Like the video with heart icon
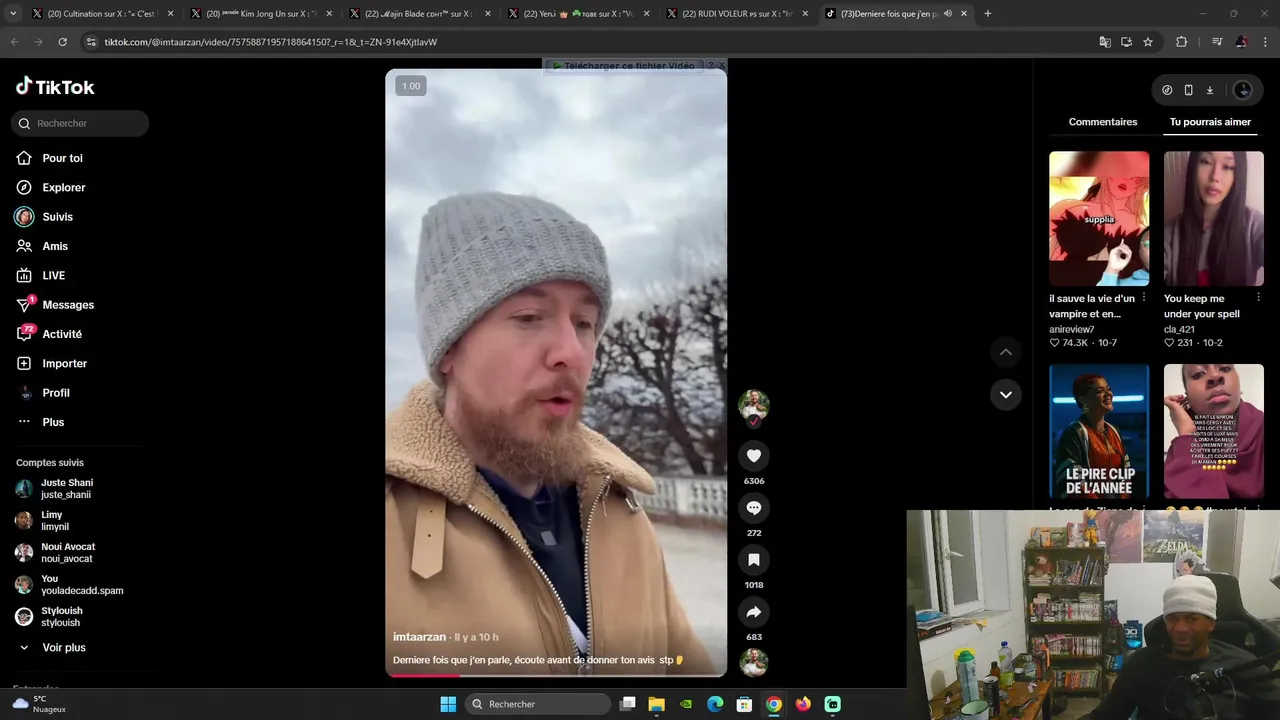1280x720 pixels. (x=754, y=456)
